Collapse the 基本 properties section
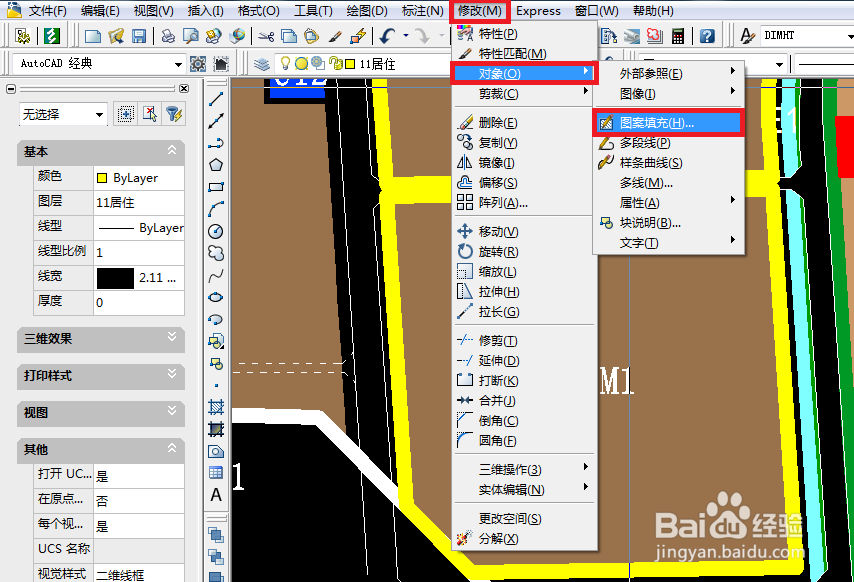Screen dimensions: 854x582 pyautogui.click(x=172, y=150)
